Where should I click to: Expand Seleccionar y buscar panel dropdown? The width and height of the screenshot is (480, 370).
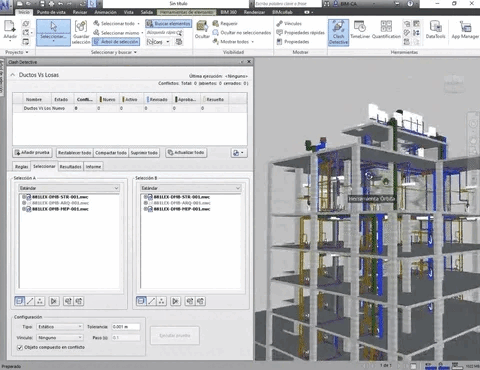[x=135, y=52]
